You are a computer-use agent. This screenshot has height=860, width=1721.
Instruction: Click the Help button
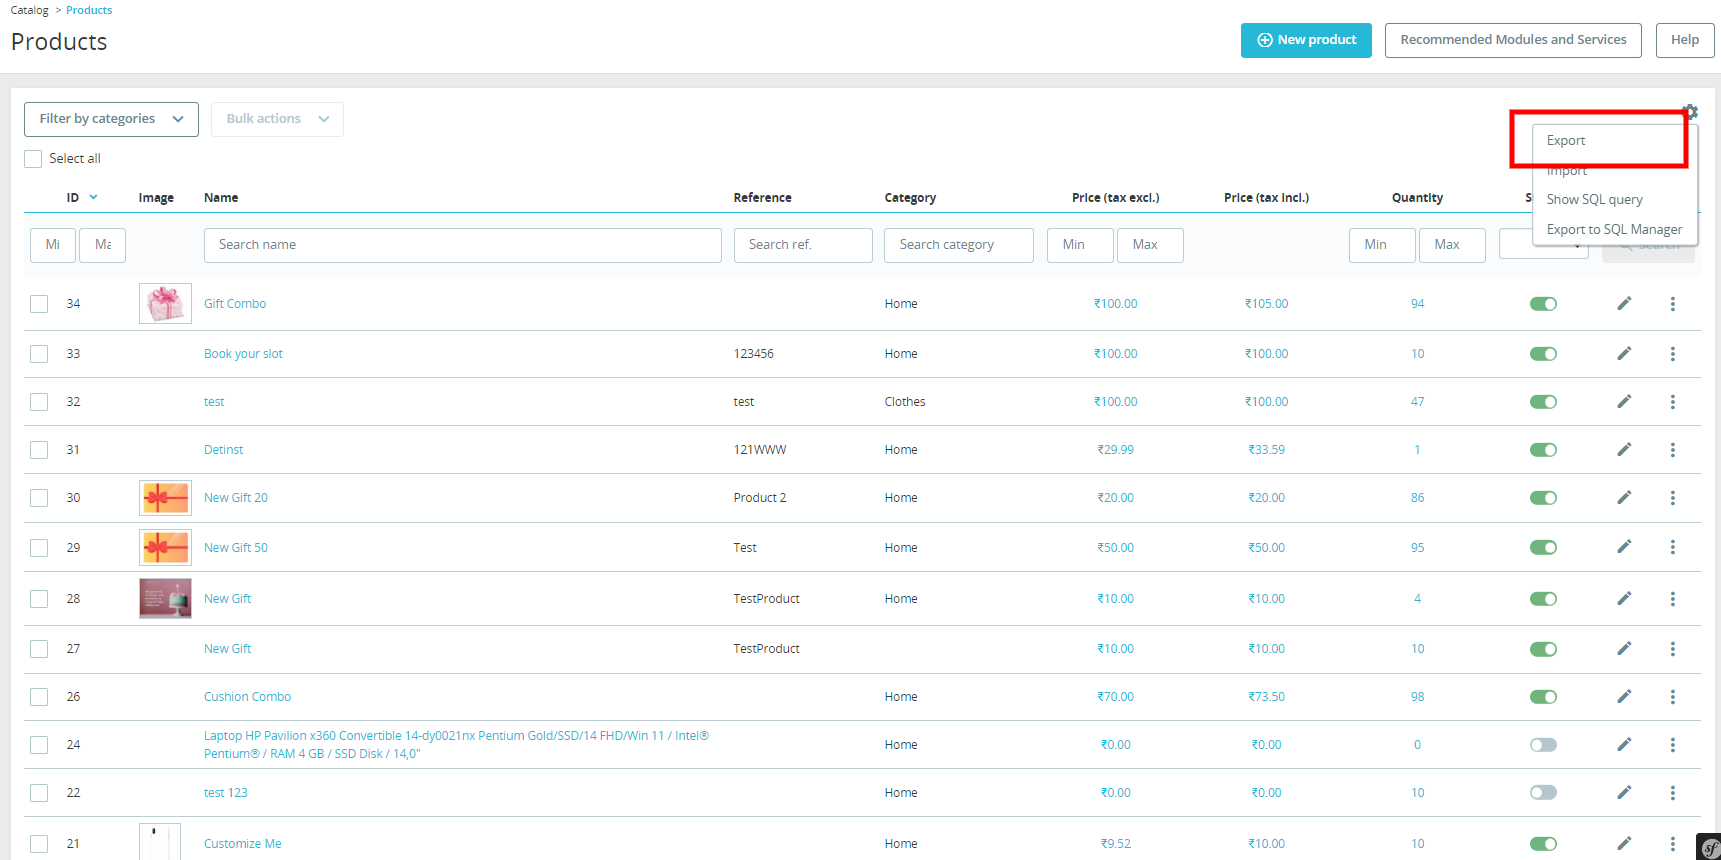click(x=1685, y=40)
